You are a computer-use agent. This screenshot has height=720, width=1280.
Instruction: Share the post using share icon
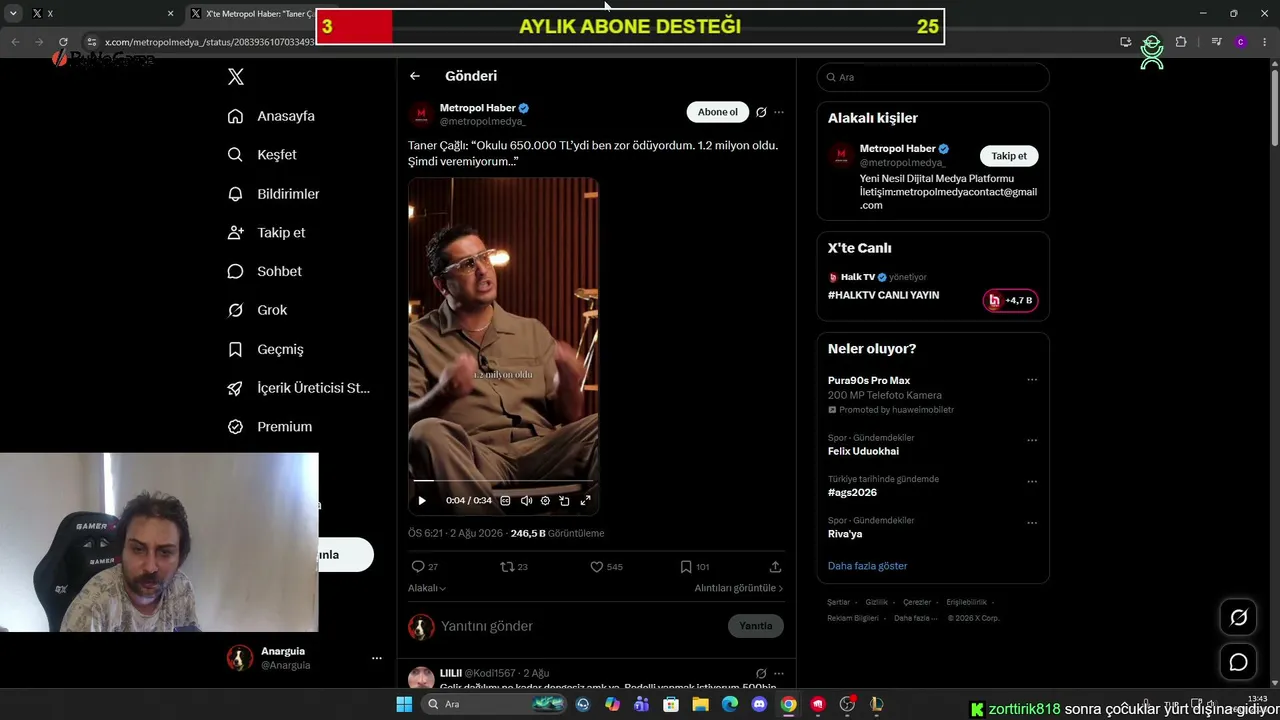point(775,566)
